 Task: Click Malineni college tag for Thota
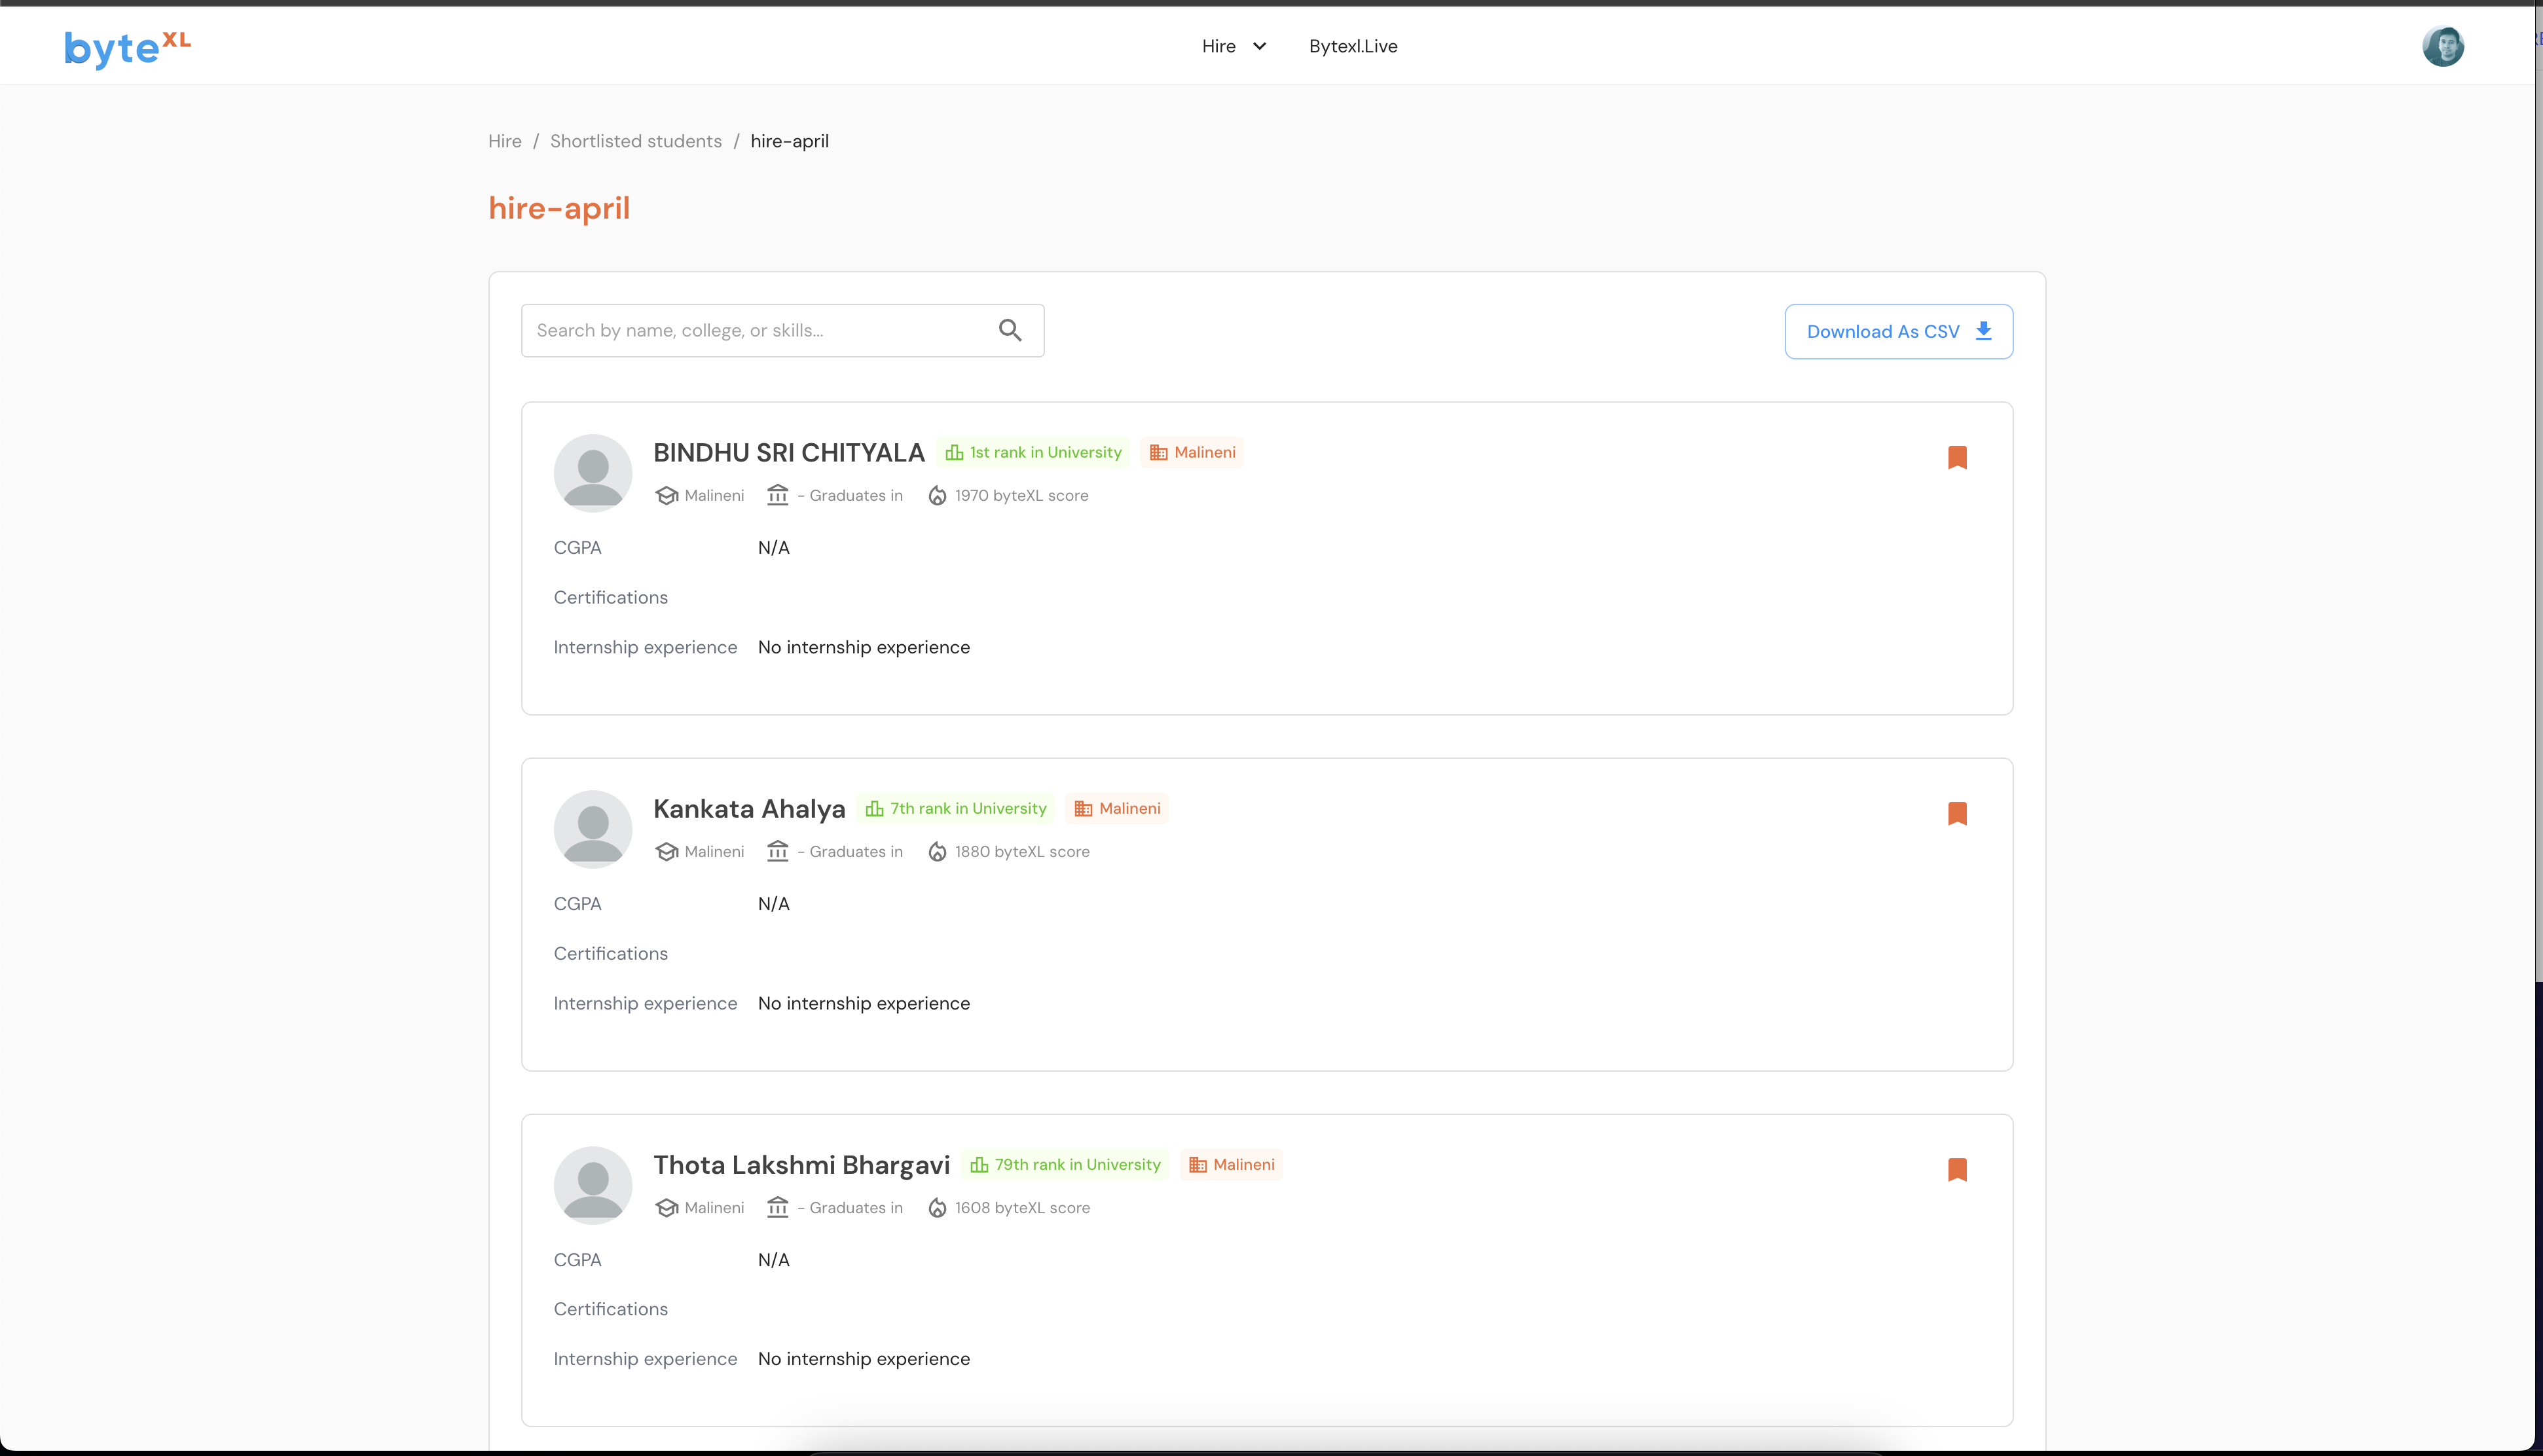point(1231,1164)
